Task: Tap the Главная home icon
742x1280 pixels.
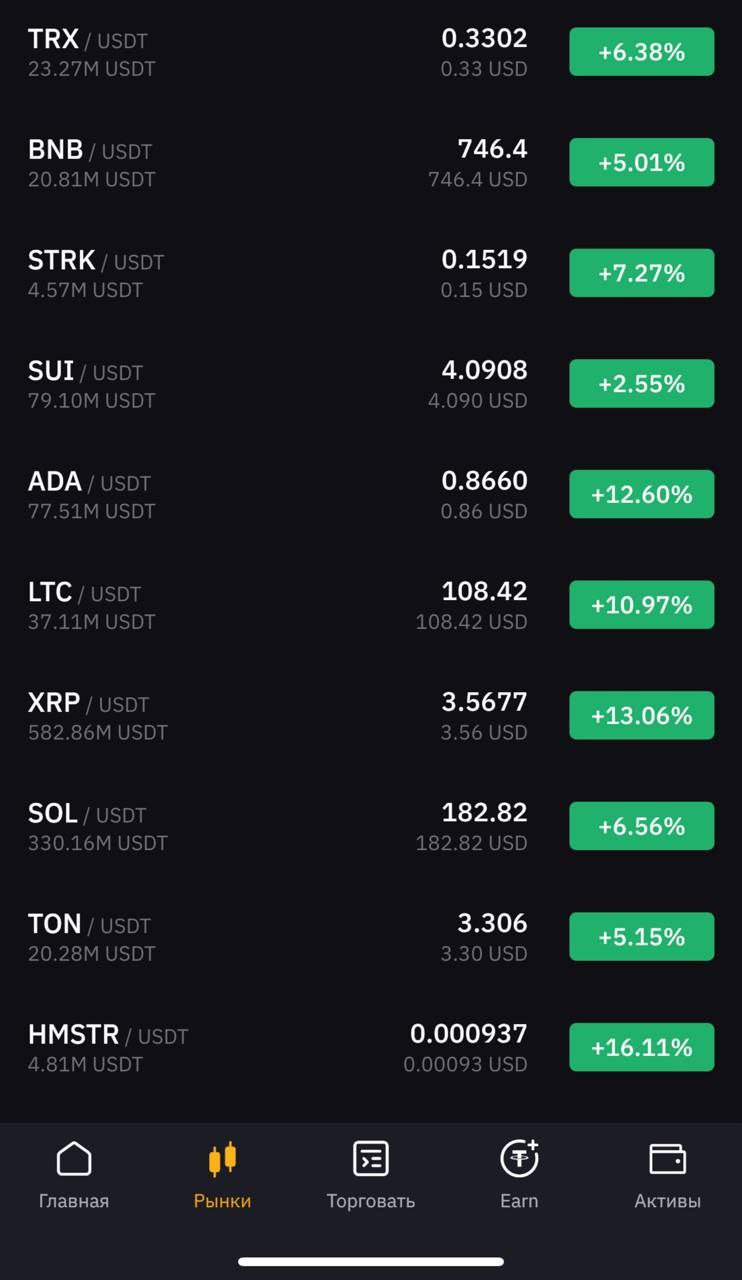Action: point(74,1158)
